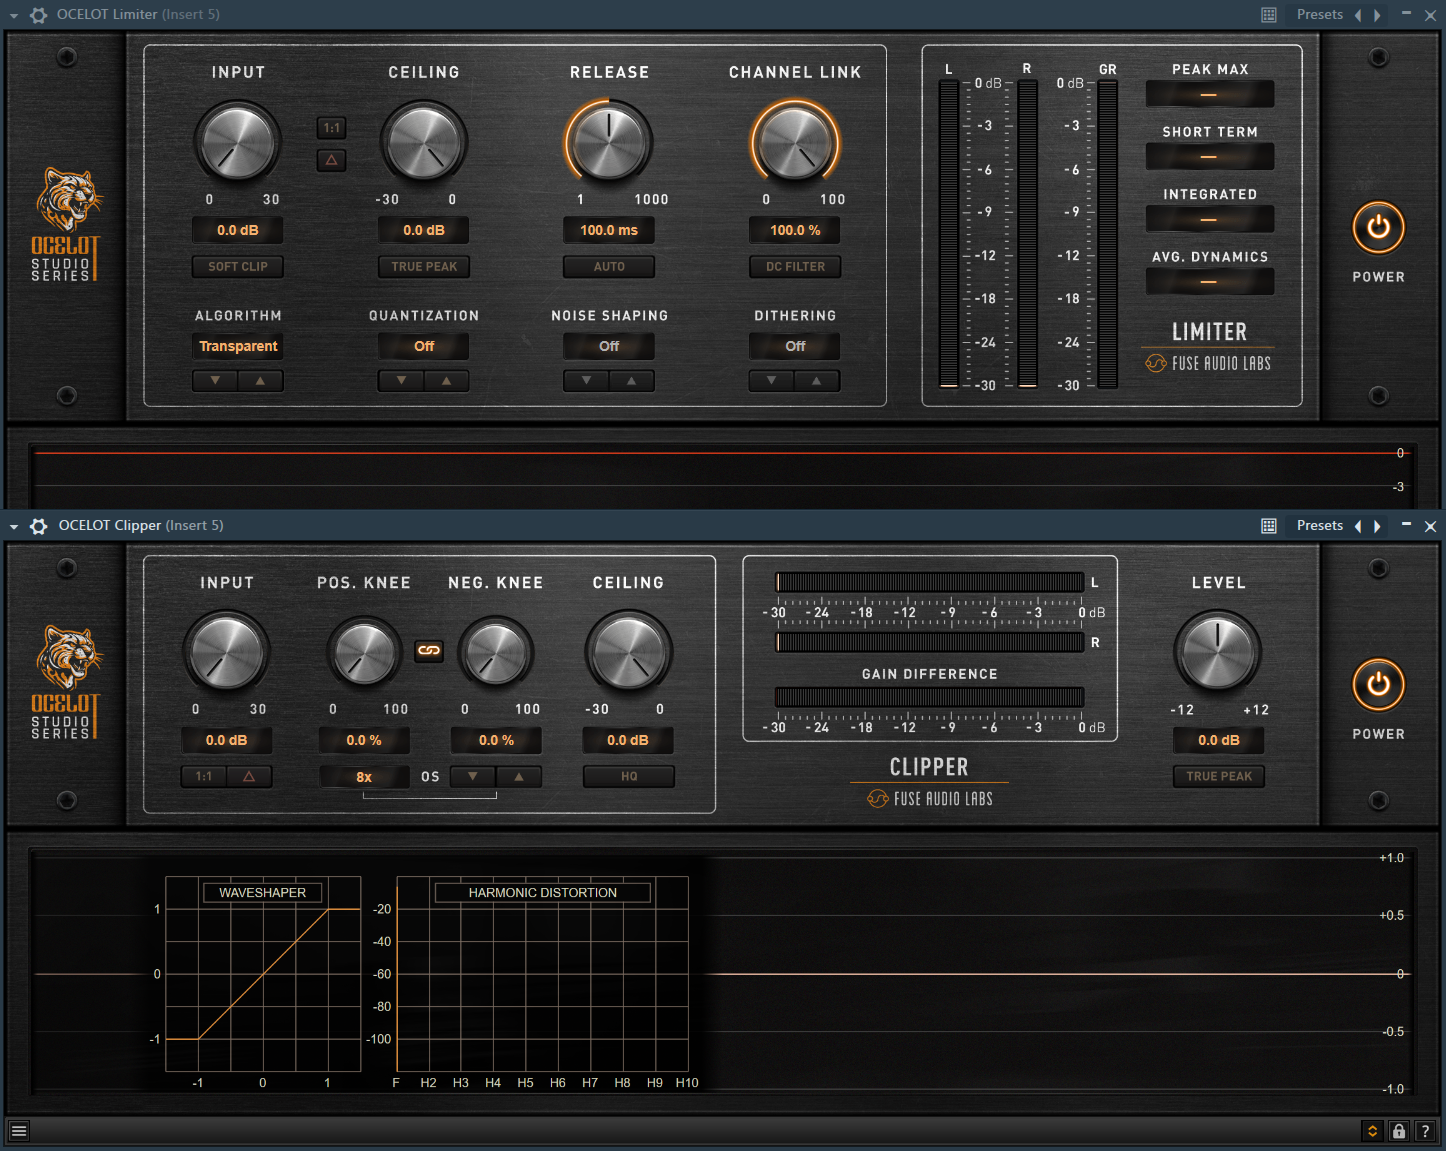
Task: Click the channel link chain icon in Clipper
Action: click(x=429, y=651)
